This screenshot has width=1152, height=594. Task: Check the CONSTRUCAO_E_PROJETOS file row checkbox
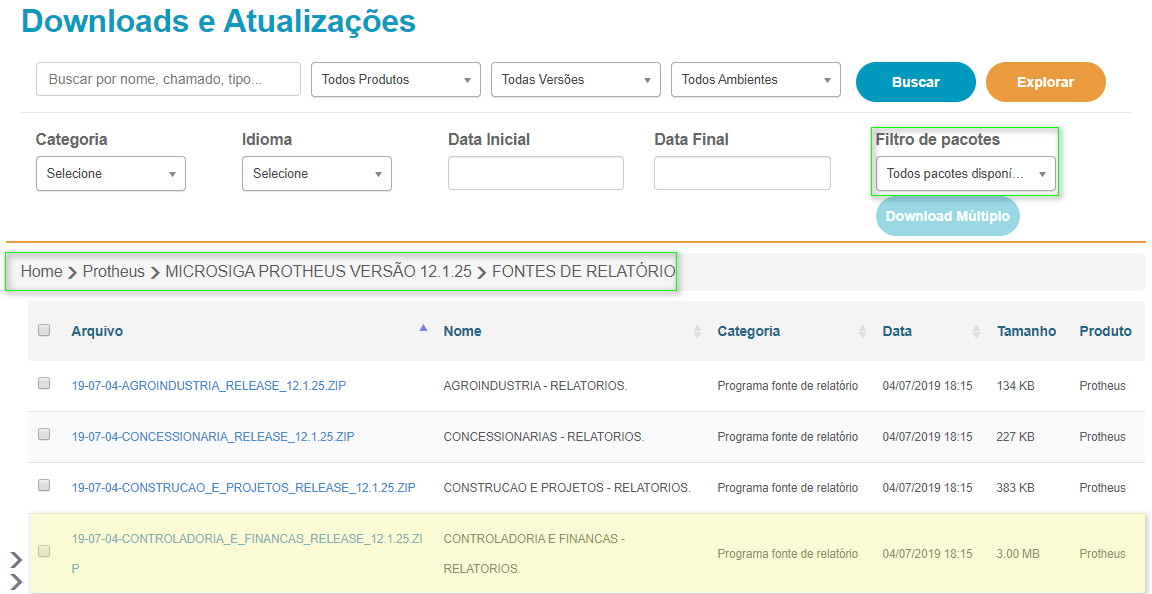tap(44, 485)
